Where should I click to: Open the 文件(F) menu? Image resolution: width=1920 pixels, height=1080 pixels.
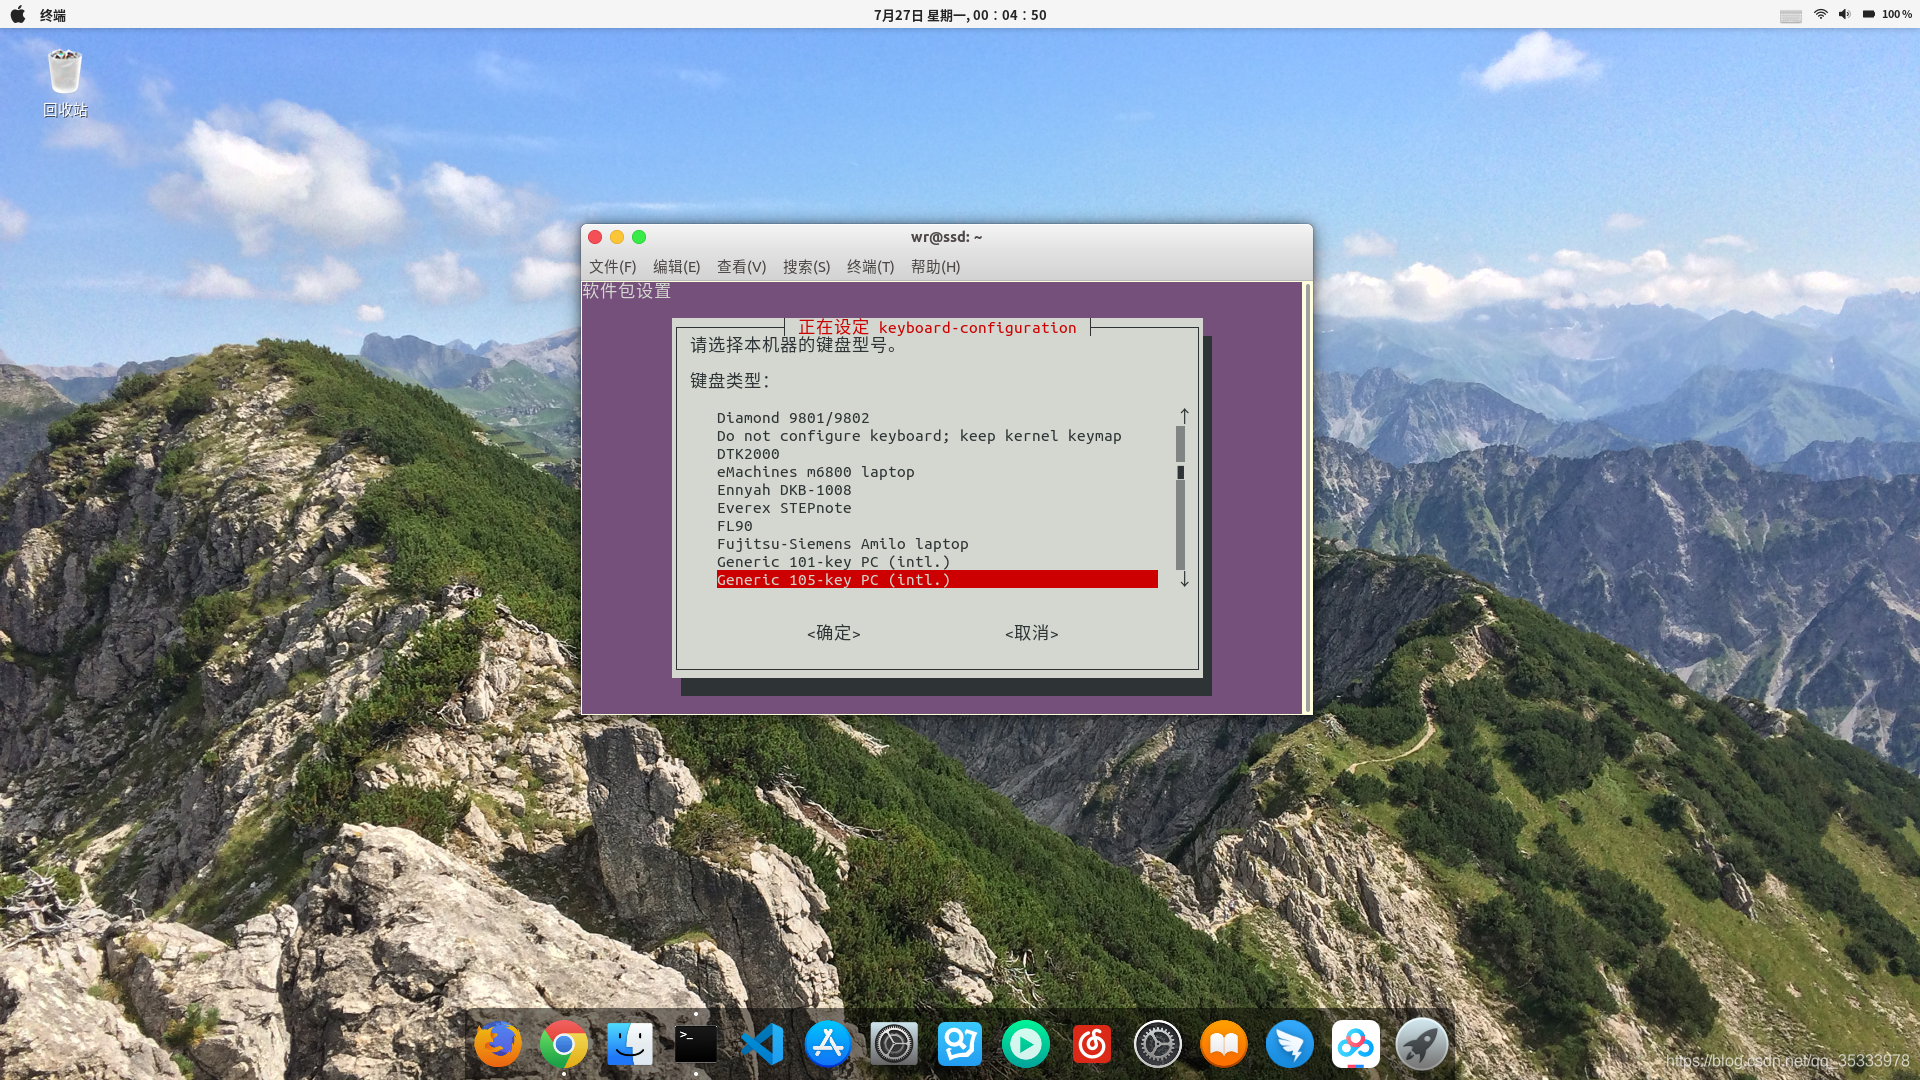[612, 267]
